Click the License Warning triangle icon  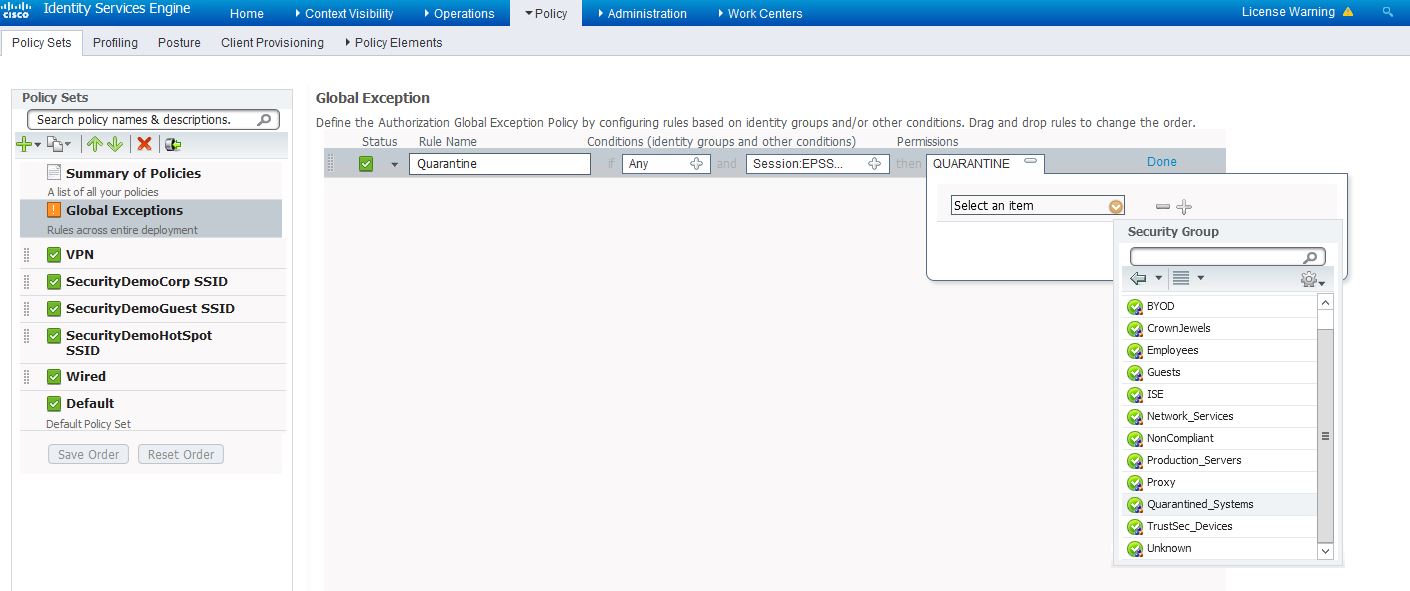click(1348, 12)
